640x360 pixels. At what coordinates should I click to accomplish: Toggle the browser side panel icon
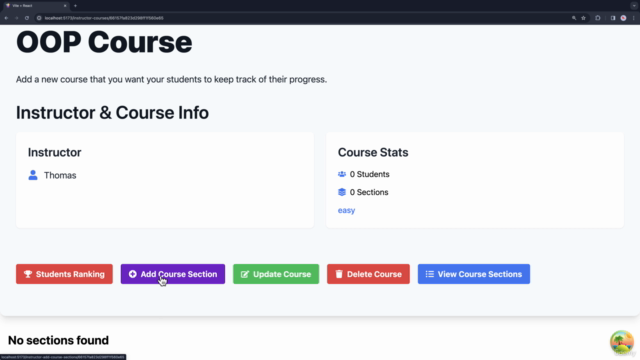point(613,18)
